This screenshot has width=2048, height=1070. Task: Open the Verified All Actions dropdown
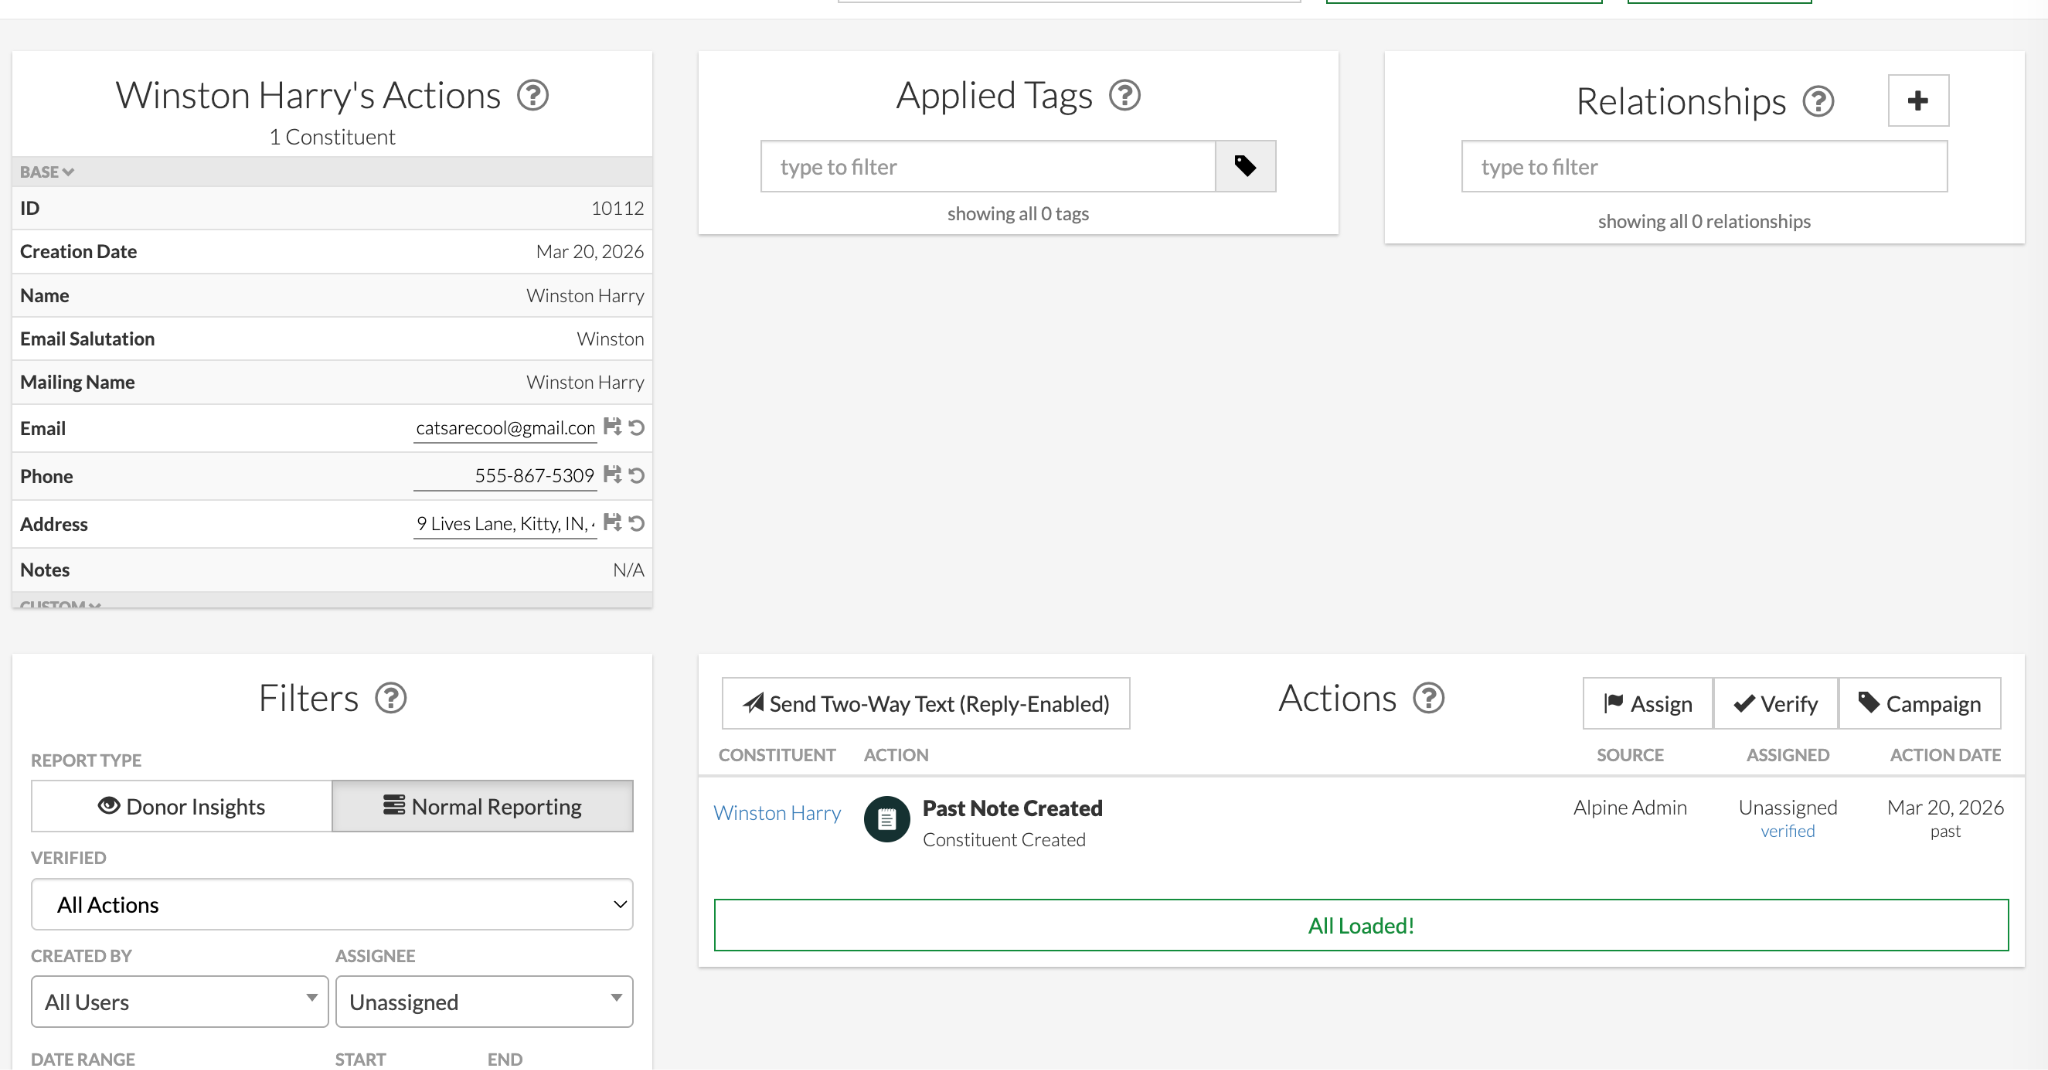pos(332,905)
